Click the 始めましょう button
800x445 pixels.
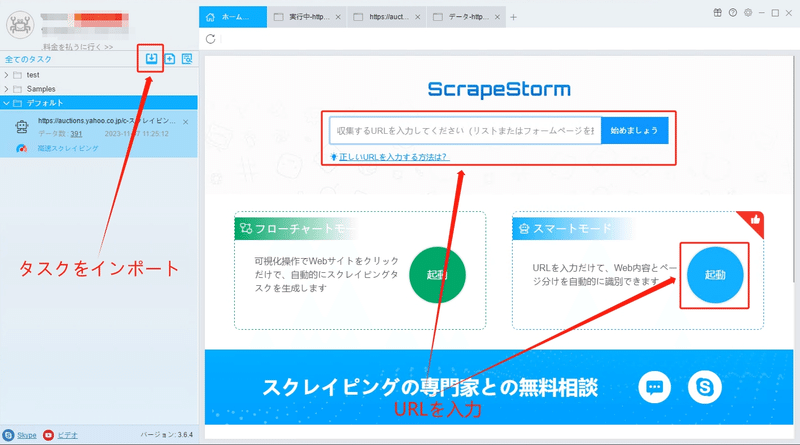pos(634,131)
